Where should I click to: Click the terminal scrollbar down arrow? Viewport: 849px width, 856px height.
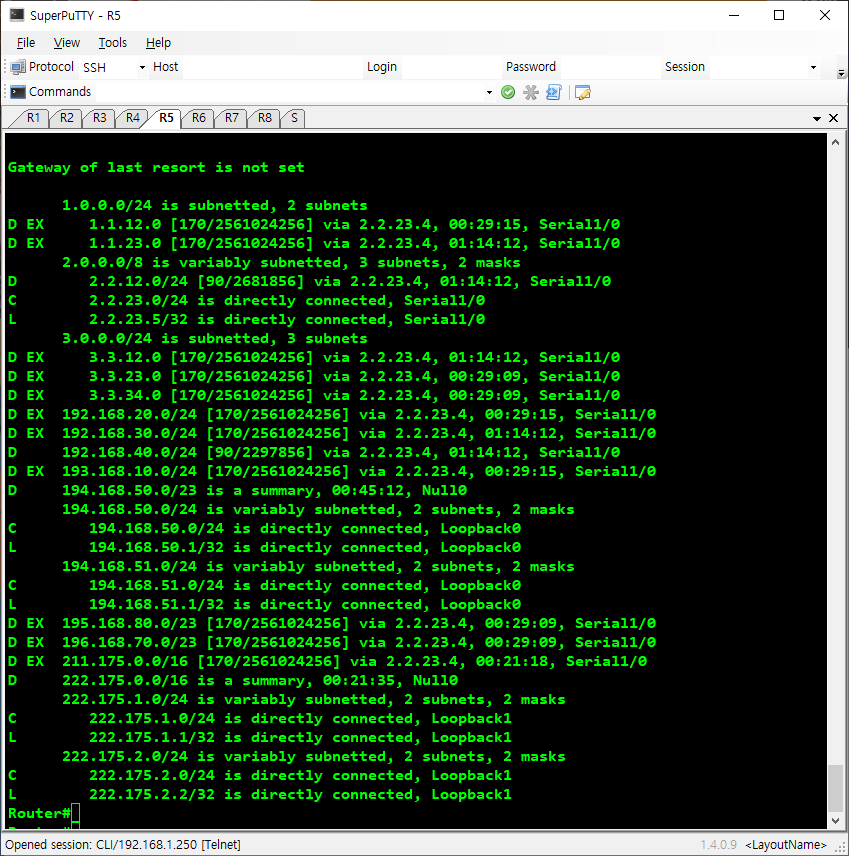pyautogui.click(x=835, y=821)
